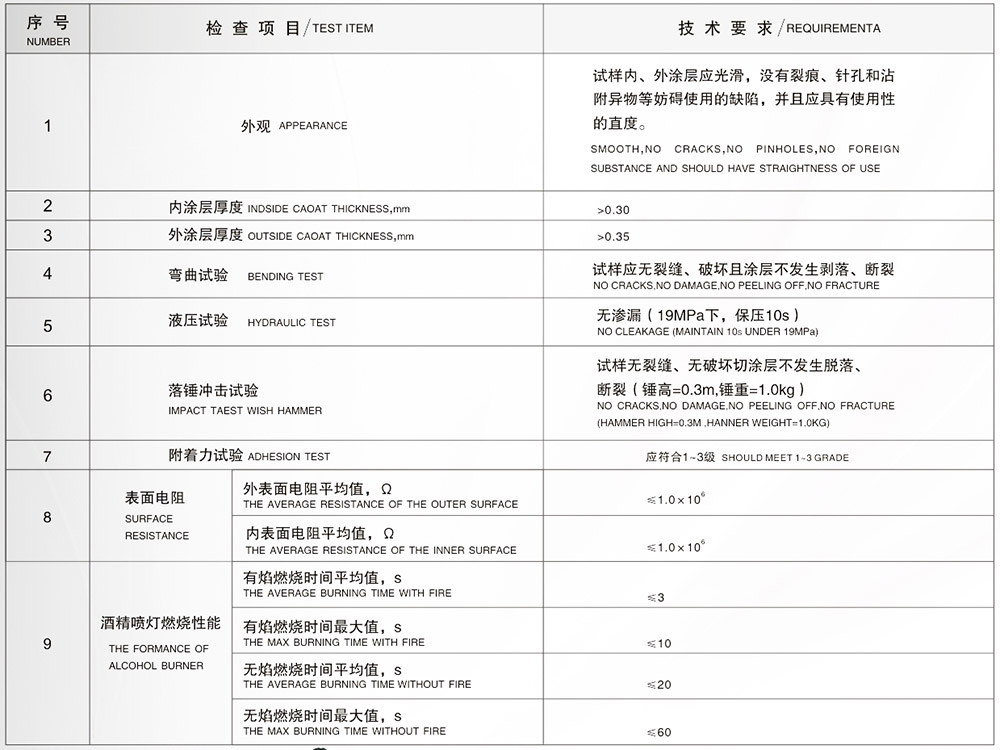Click row number 2 cell
This screenshot has height=750, width=1000.
[x=48, y=206]
